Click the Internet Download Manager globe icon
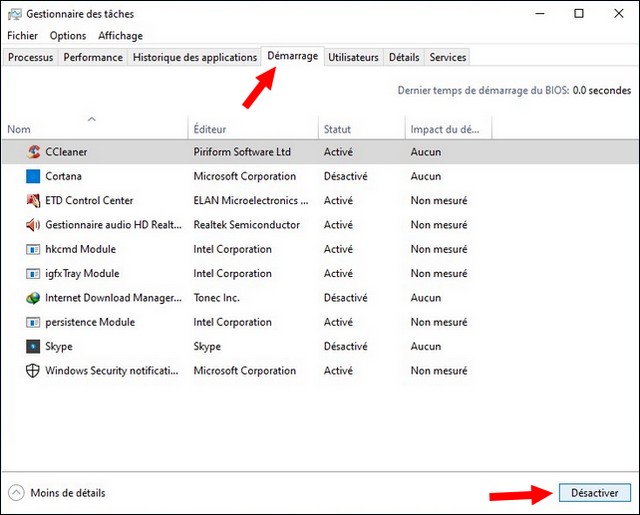Image resolution: width=640 pixels, height=515 pixels. click(33, 298)
